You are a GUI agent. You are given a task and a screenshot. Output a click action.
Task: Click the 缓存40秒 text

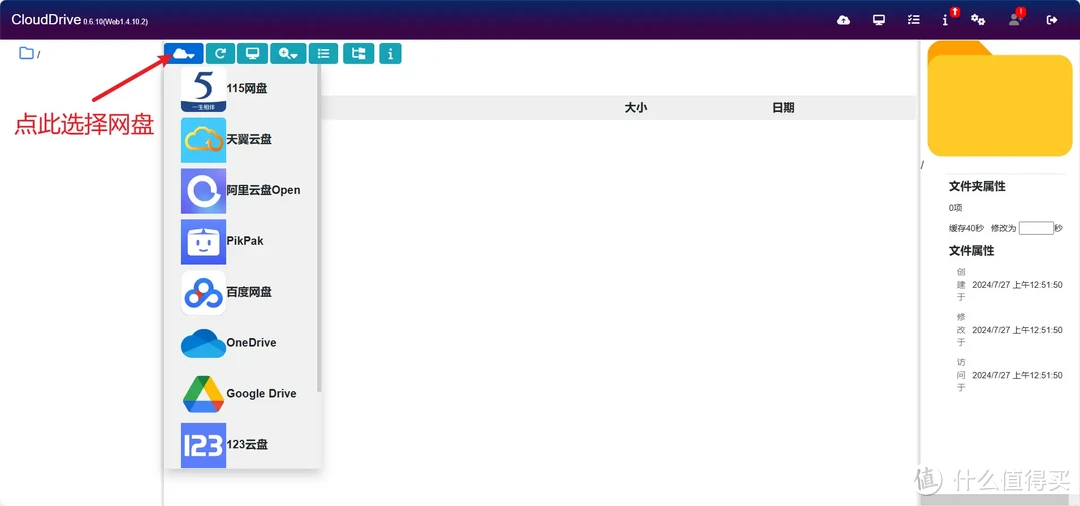(x=966, y=229)
